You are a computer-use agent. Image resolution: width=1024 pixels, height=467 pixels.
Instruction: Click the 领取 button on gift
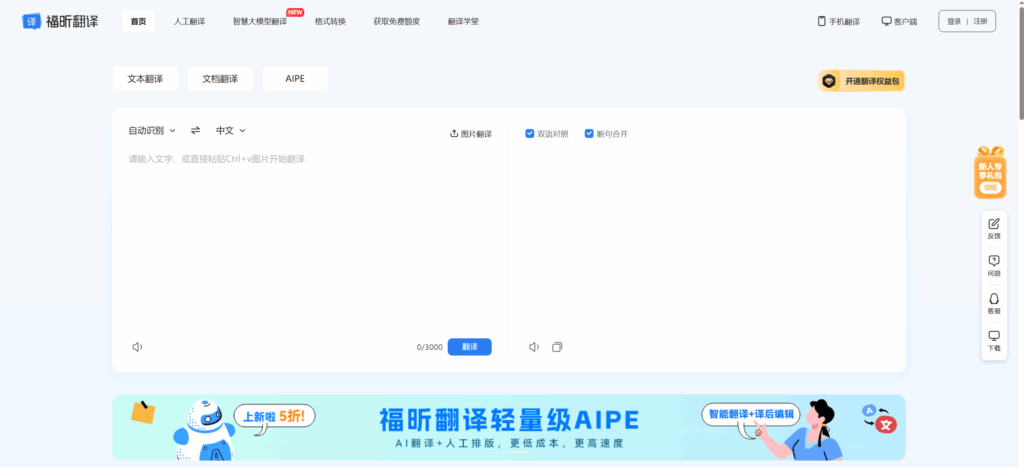pos(990,187)
